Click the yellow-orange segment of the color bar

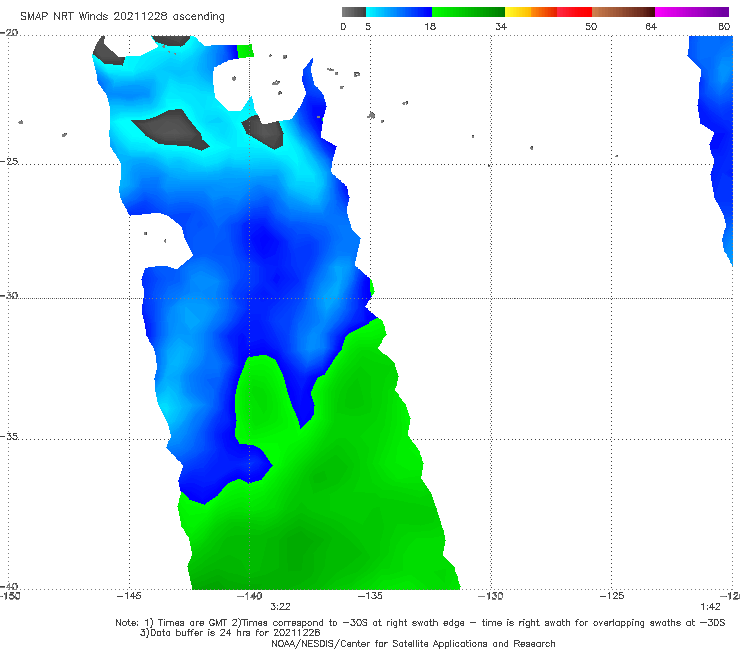point(531,12)
